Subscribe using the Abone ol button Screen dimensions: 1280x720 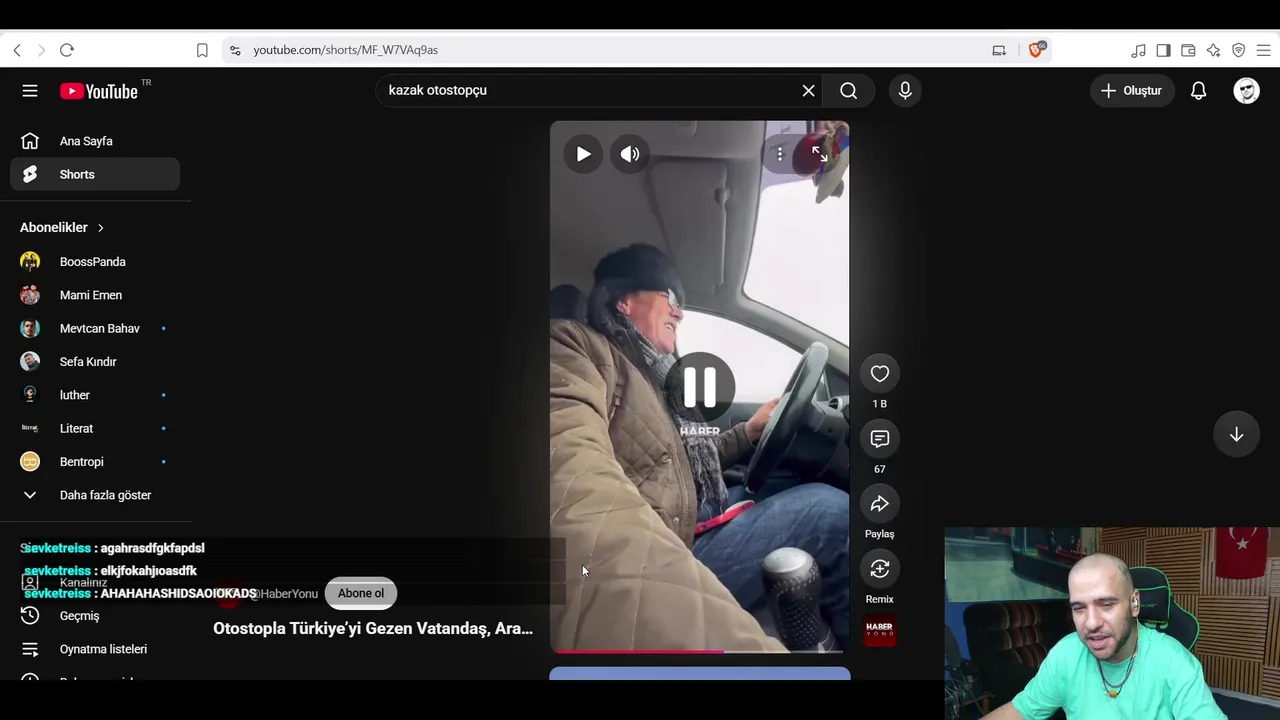point(361,594)
